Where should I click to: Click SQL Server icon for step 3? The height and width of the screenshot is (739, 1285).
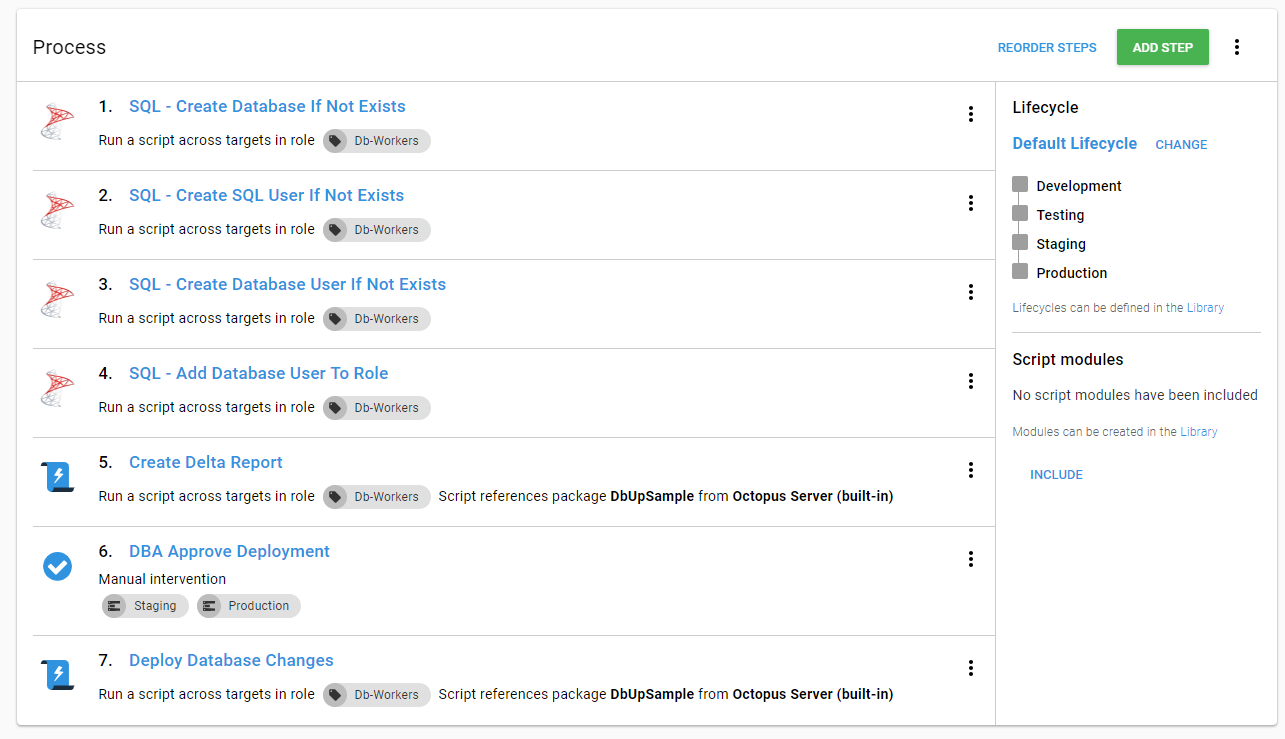[x=58, y=300]
